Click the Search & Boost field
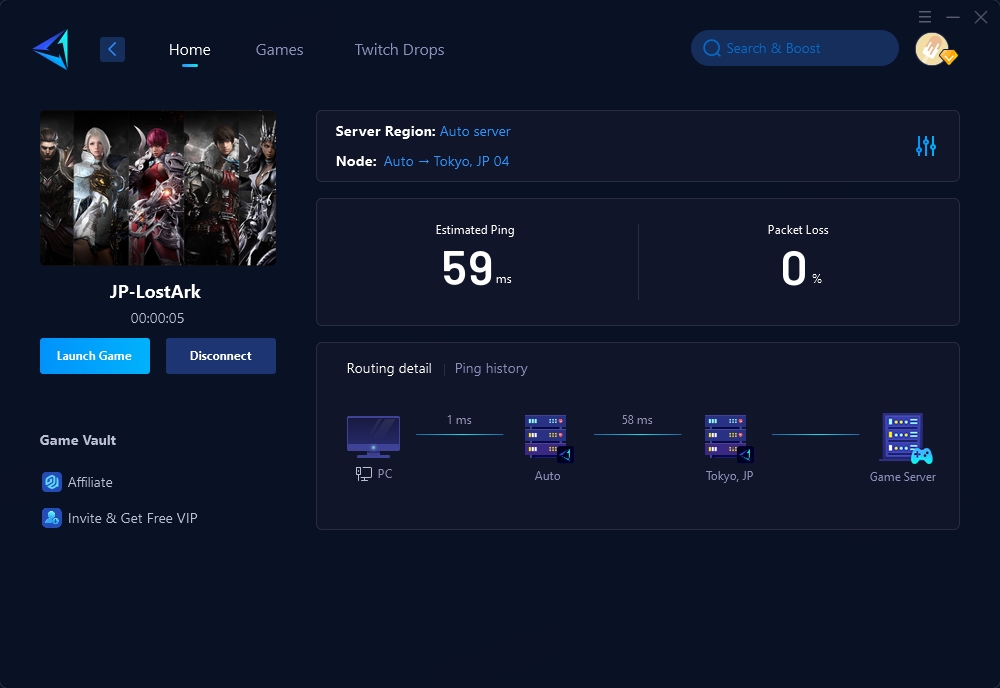This screenshot has width=1000, height=688. click(x=795, y=48)
